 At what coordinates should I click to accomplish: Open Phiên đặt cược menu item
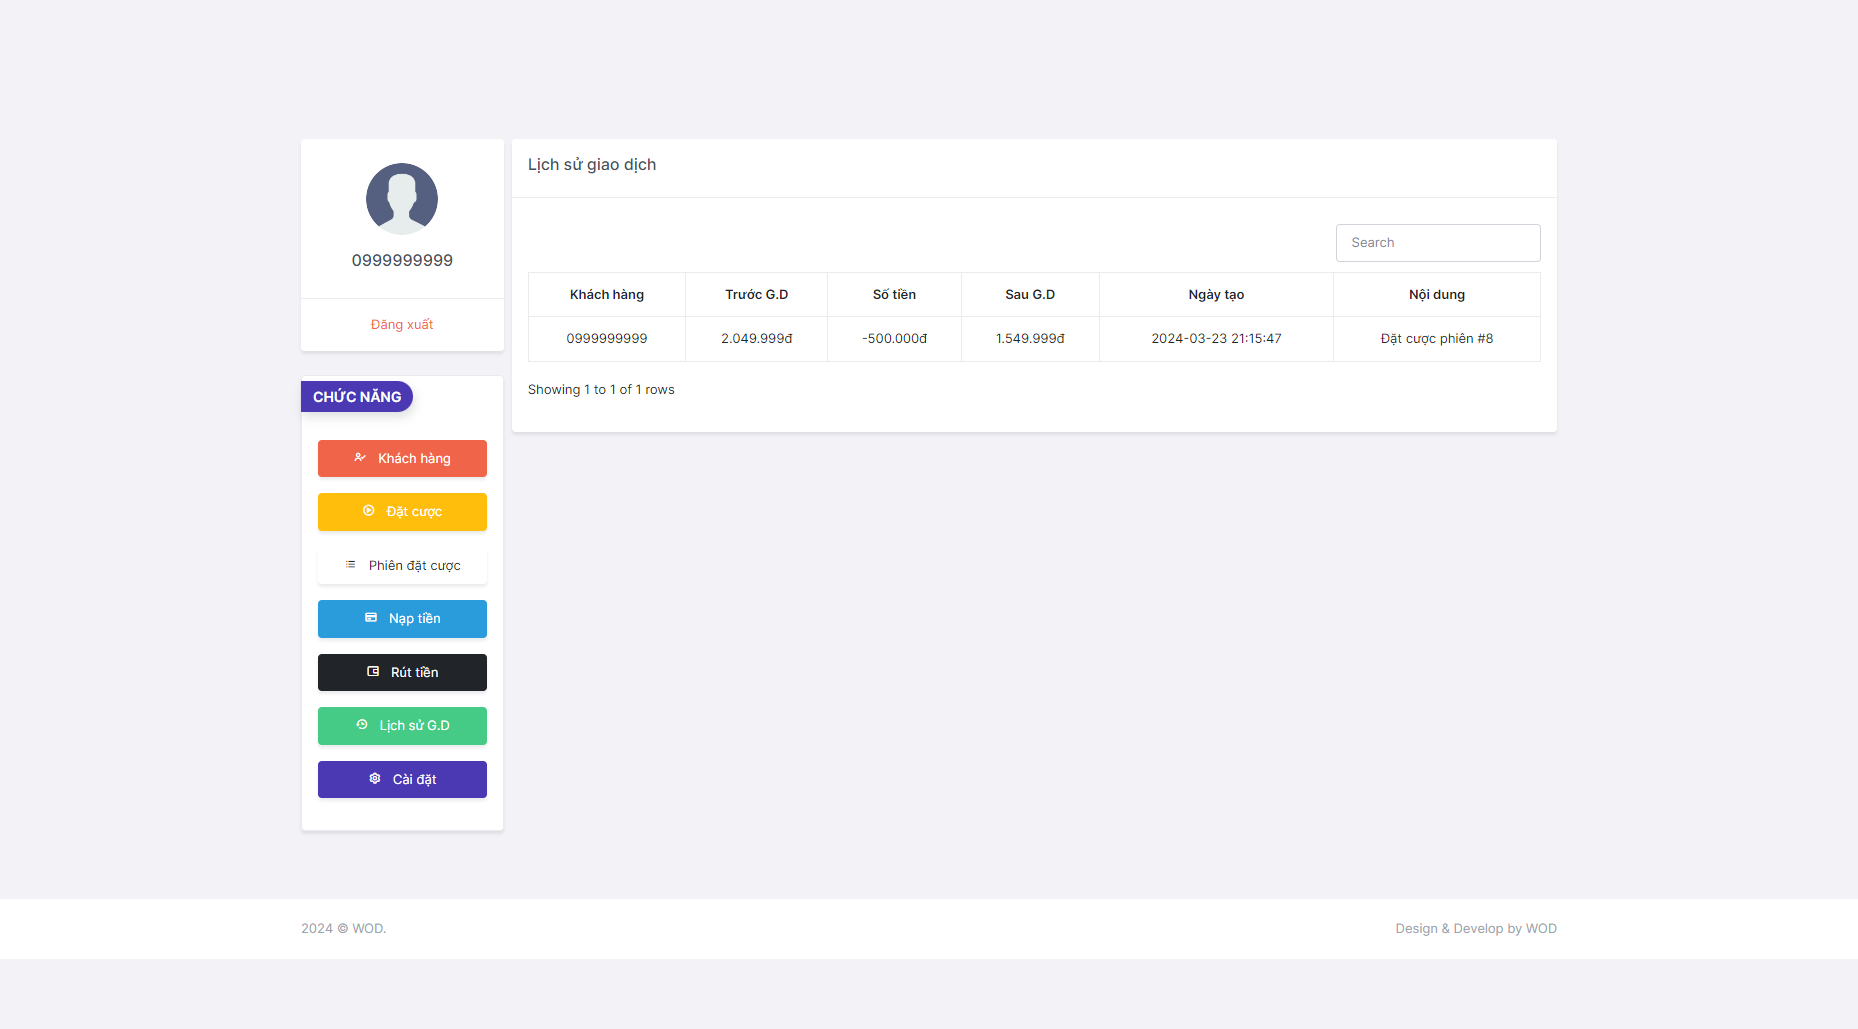402,565
